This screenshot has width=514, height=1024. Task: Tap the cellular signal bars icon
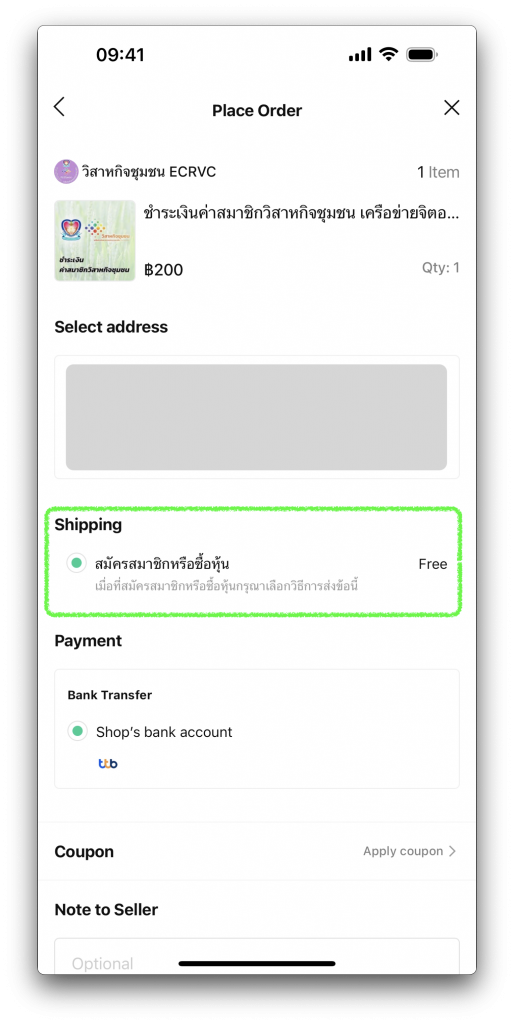(x=360, y=55)
